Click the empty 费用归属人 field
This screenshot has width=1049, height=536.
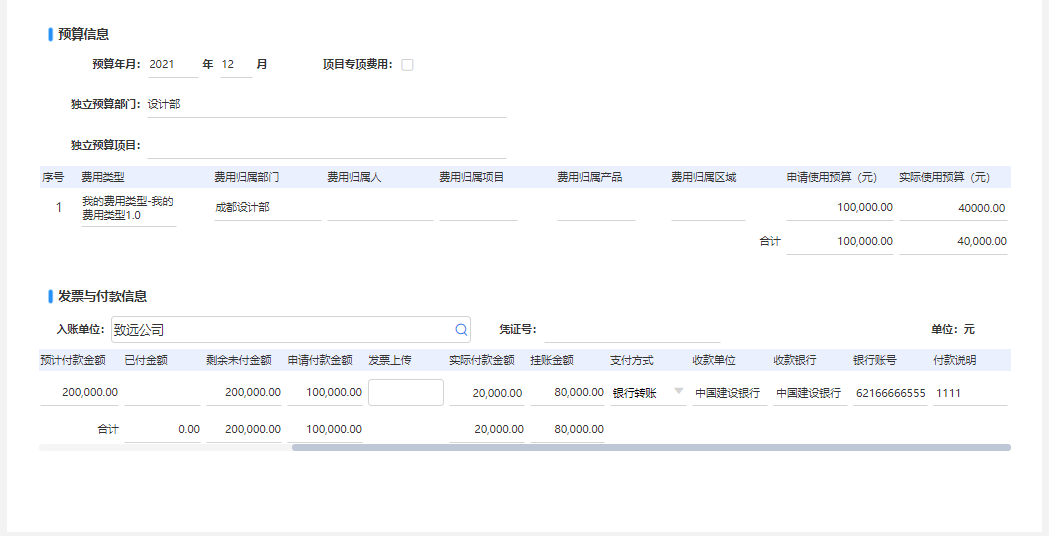(380, 207)
